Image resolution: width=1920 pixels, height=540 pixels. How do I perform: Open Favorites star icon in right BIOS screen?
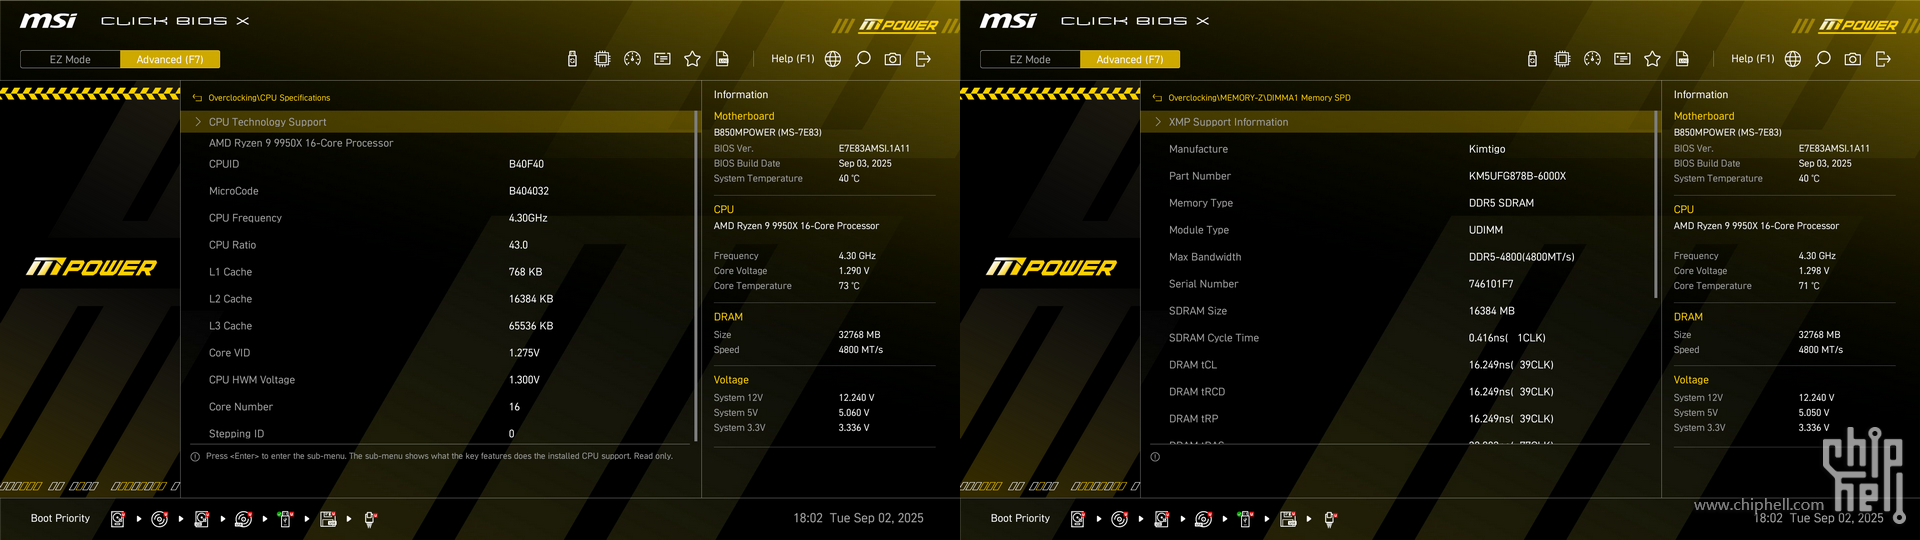pyautogui.click(x=1652, y=59)
